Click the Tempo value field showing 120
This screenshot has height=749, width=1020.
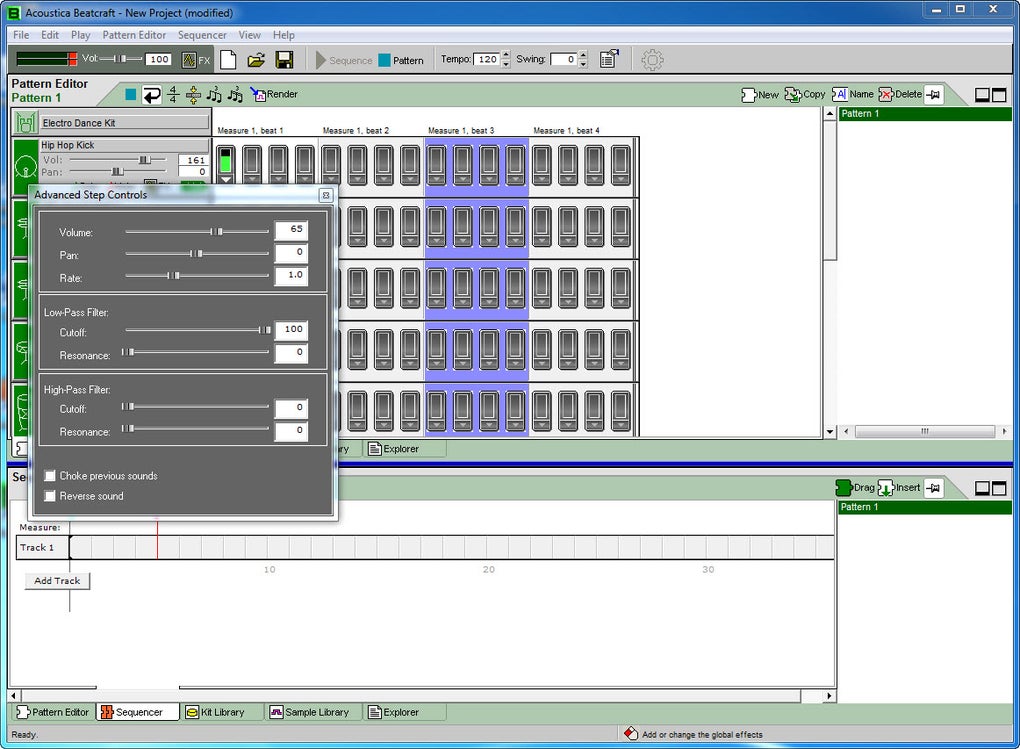[487, 59]
